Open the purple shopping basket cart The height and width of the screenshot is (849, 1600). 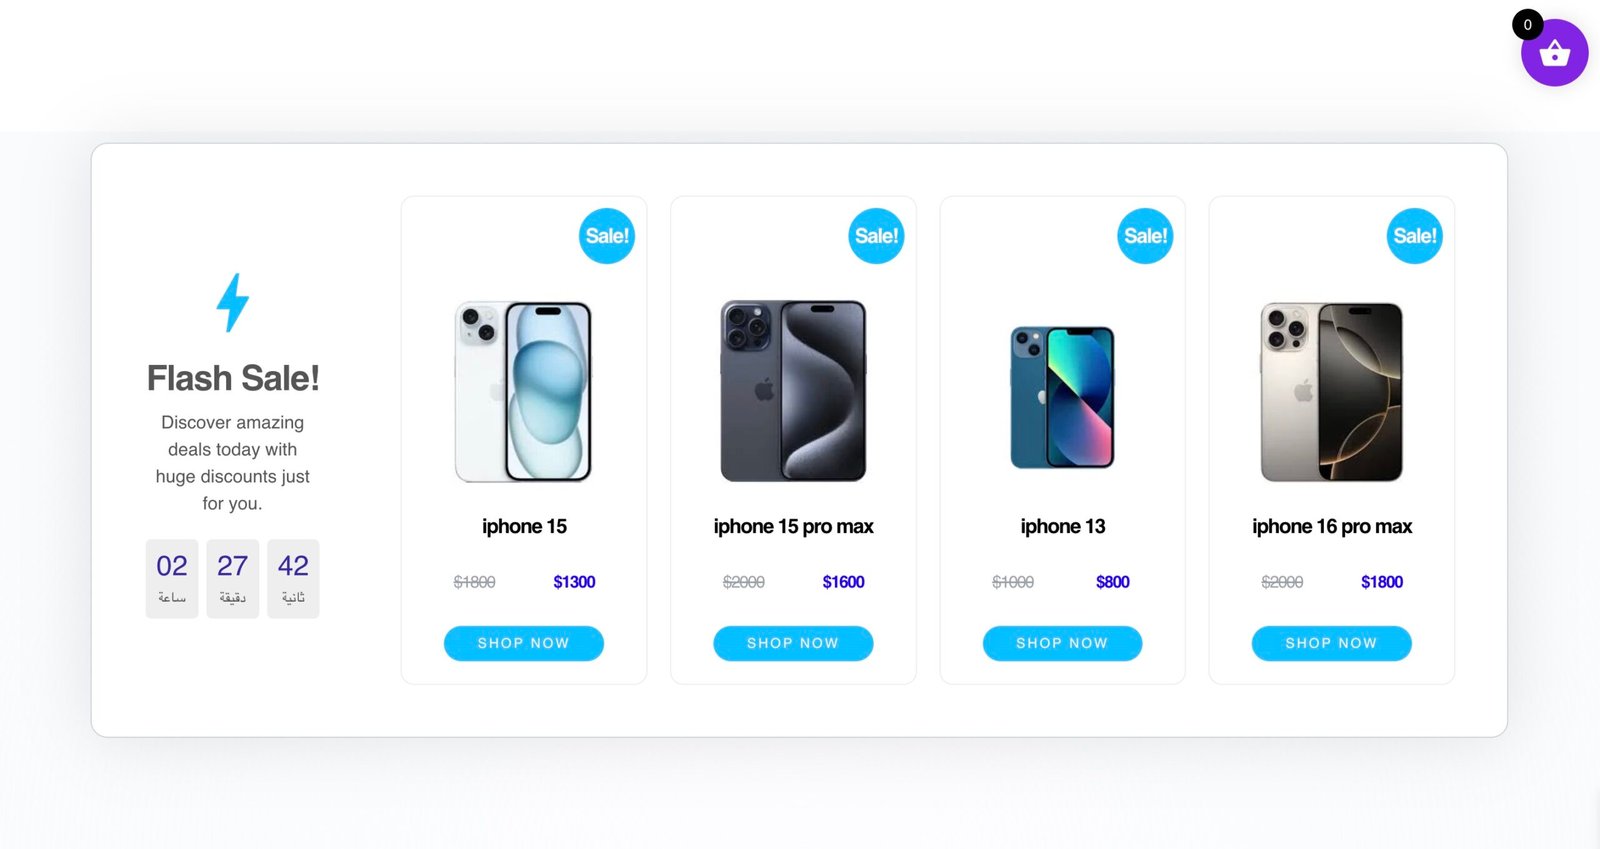1554,53
